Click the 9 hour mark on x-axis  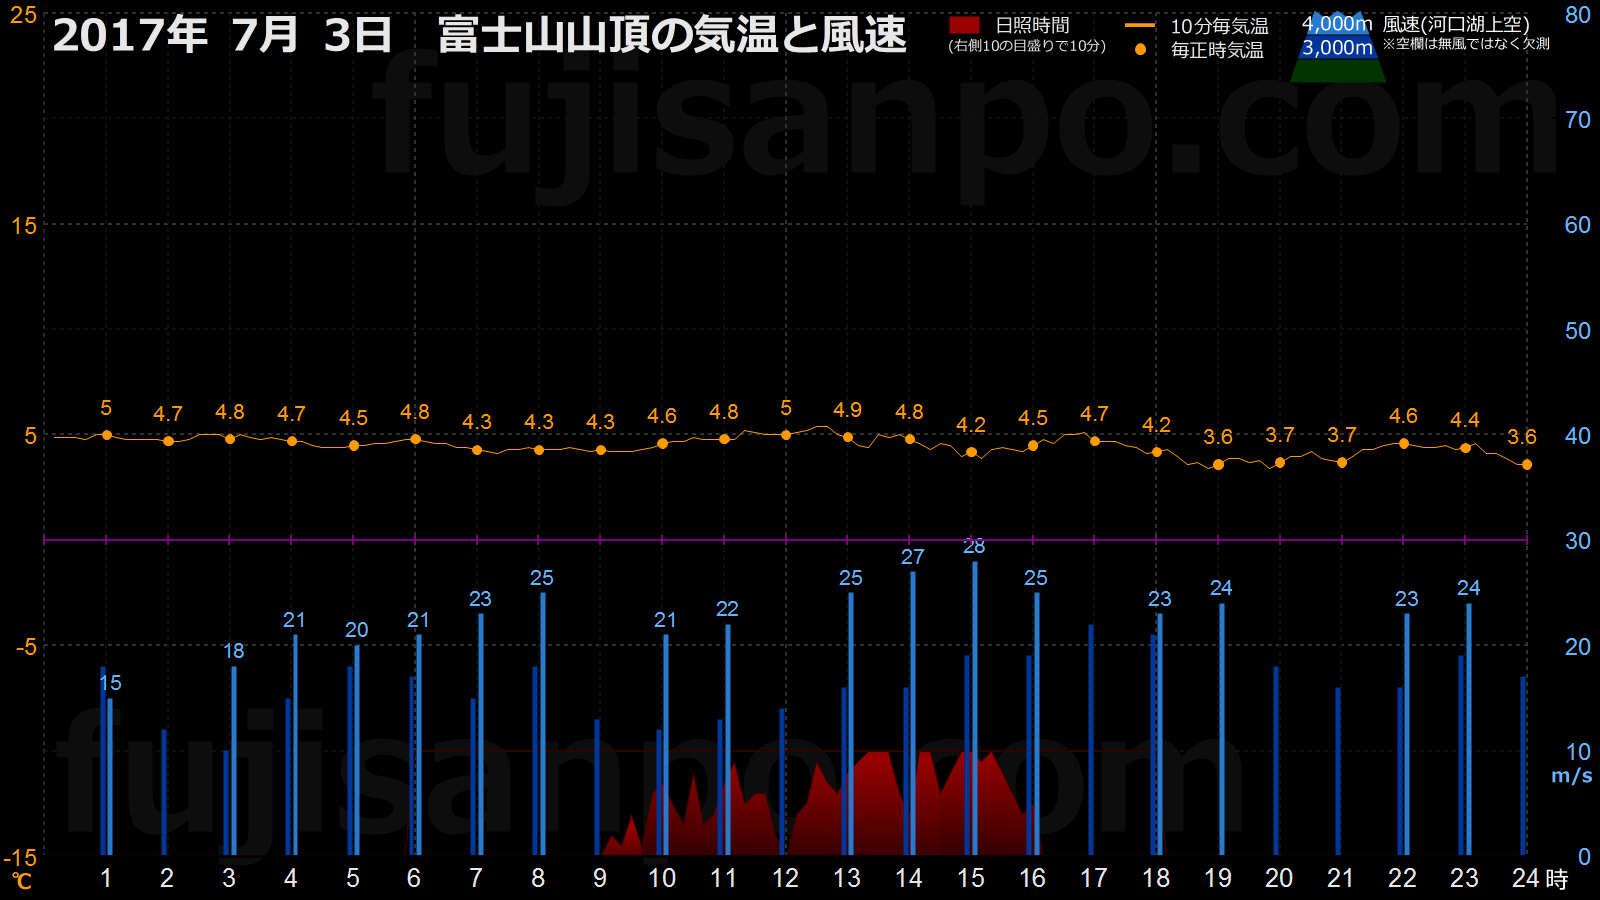[x=600, y=878]
